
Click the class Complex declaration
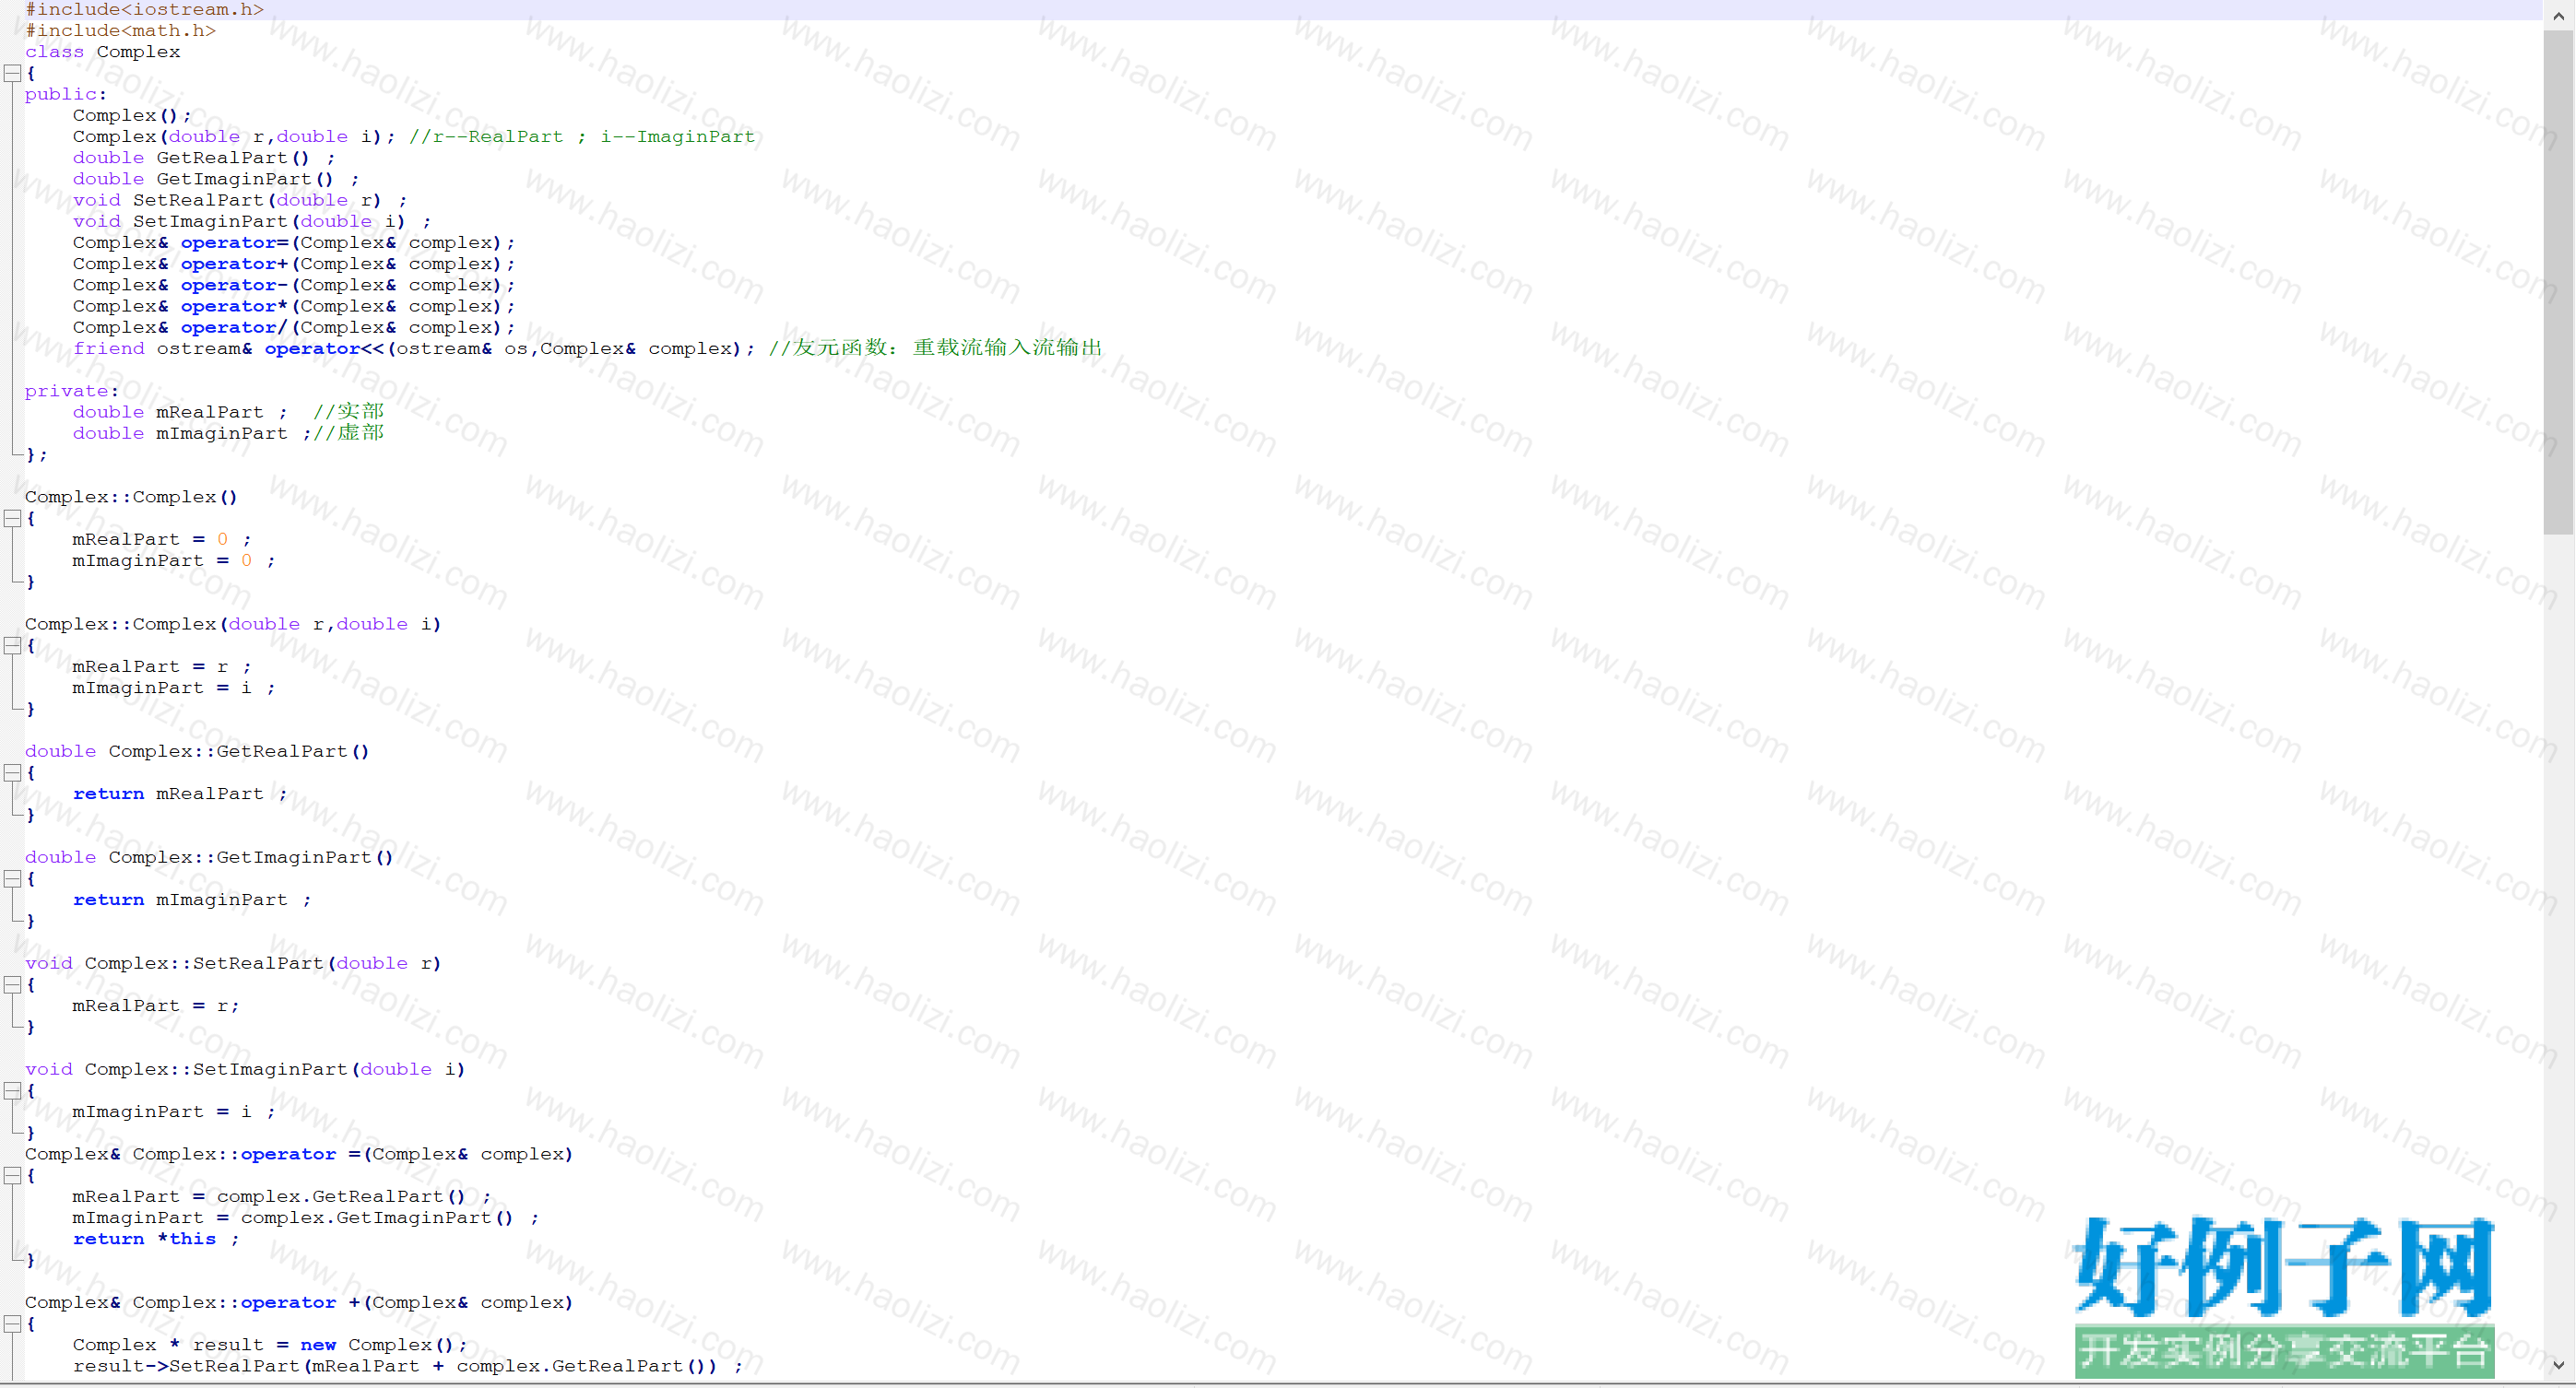102,52
